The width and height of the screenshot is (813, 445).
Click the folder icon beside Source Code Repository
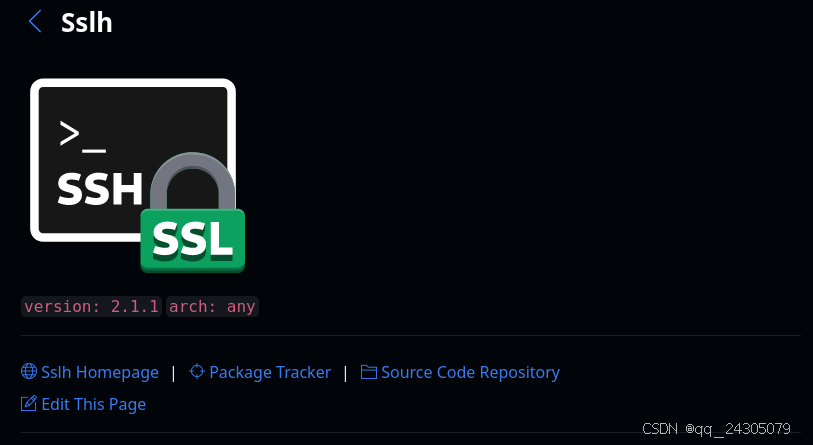pos(369,372)
